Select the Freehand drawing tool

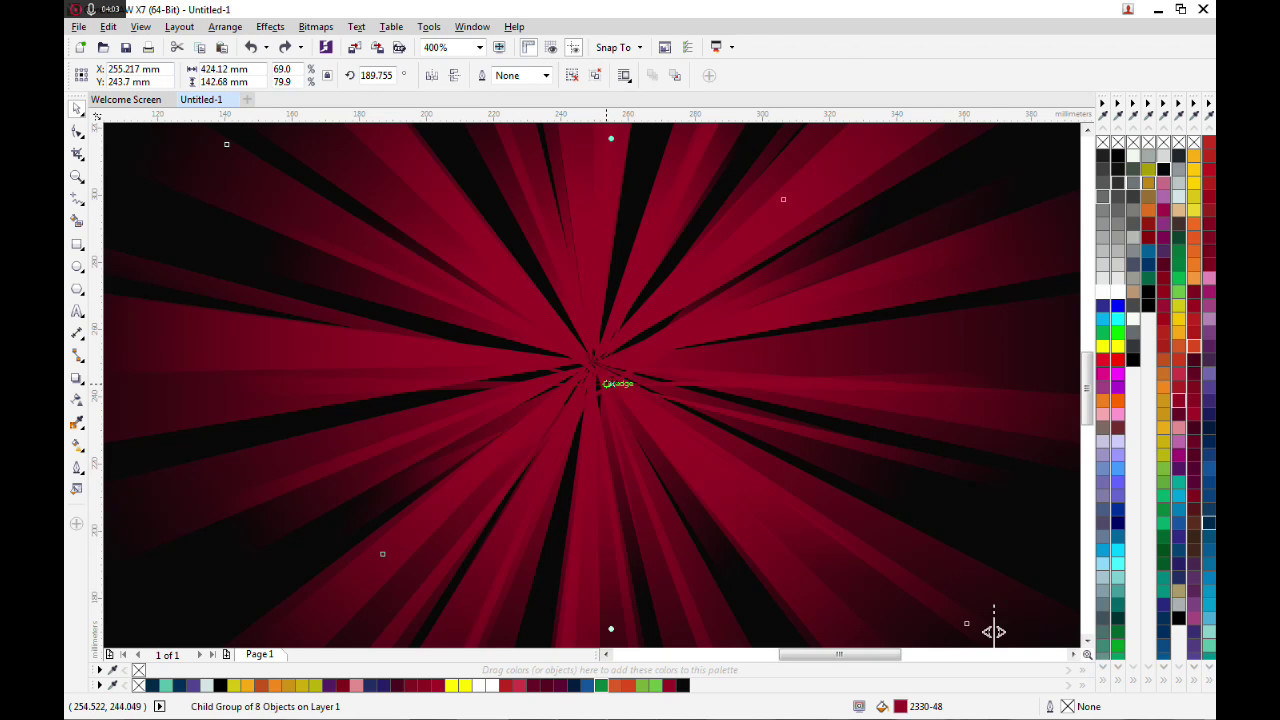pyautogui.click(x=77, y=199)
